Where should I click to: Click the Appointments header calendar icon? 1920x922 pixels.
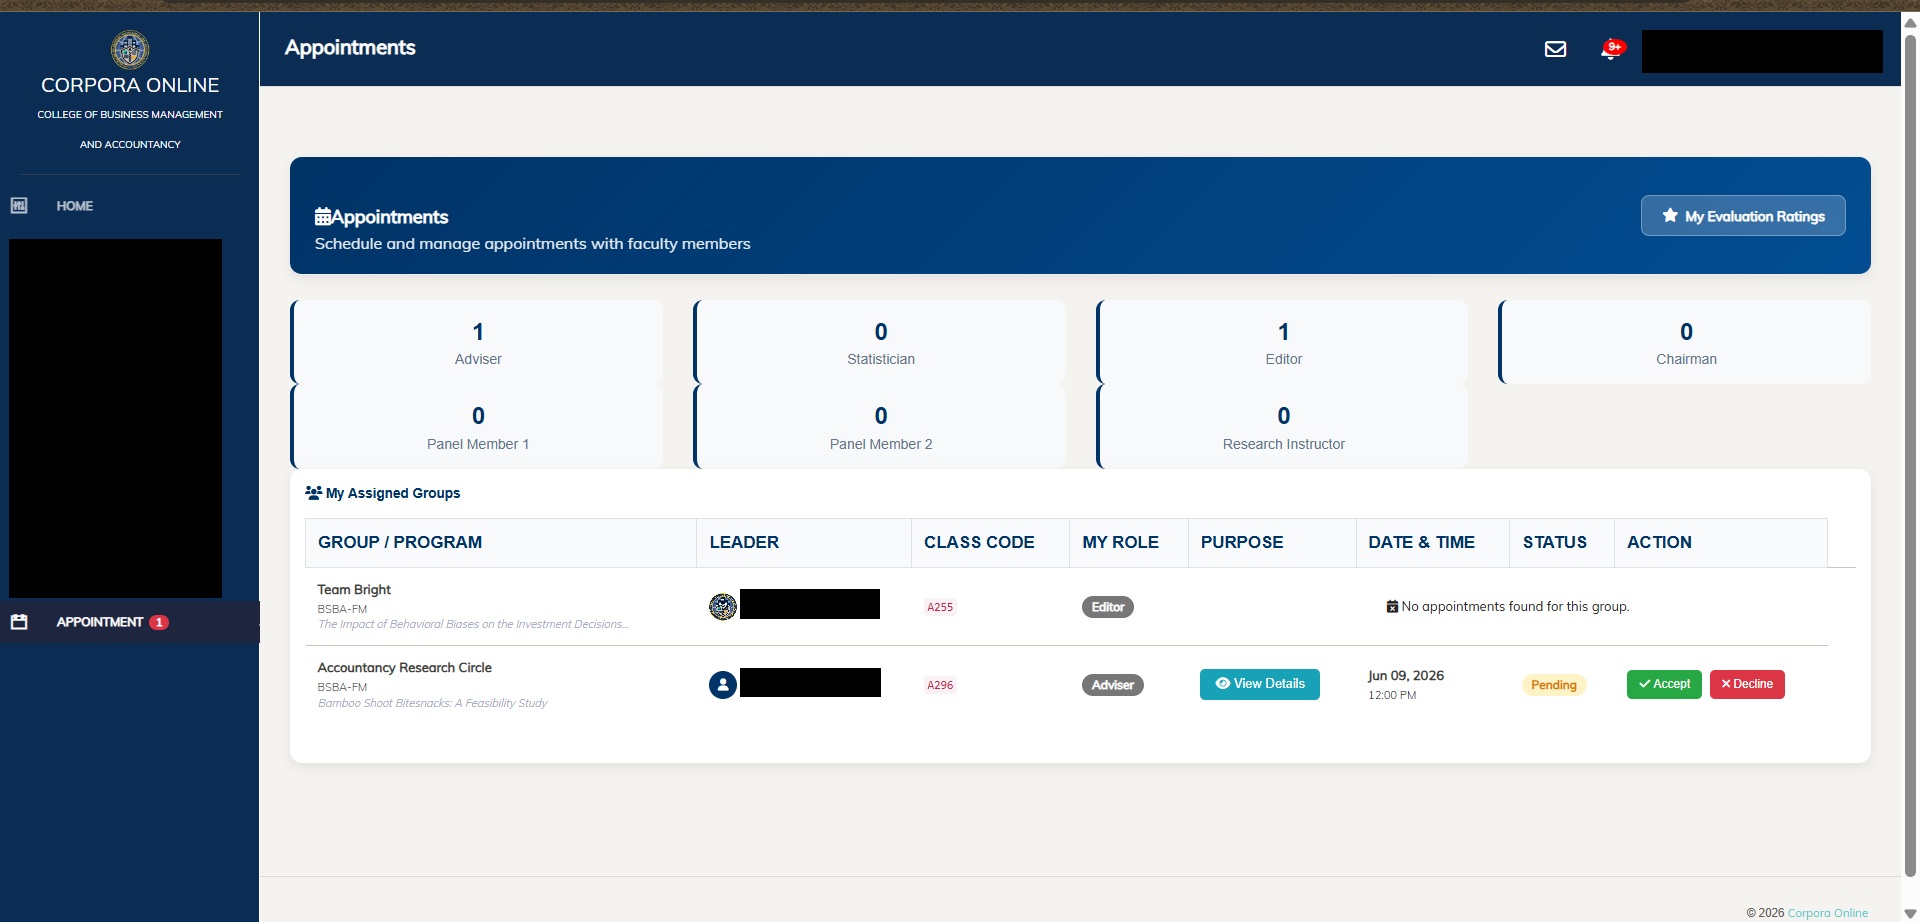[323, 216]
